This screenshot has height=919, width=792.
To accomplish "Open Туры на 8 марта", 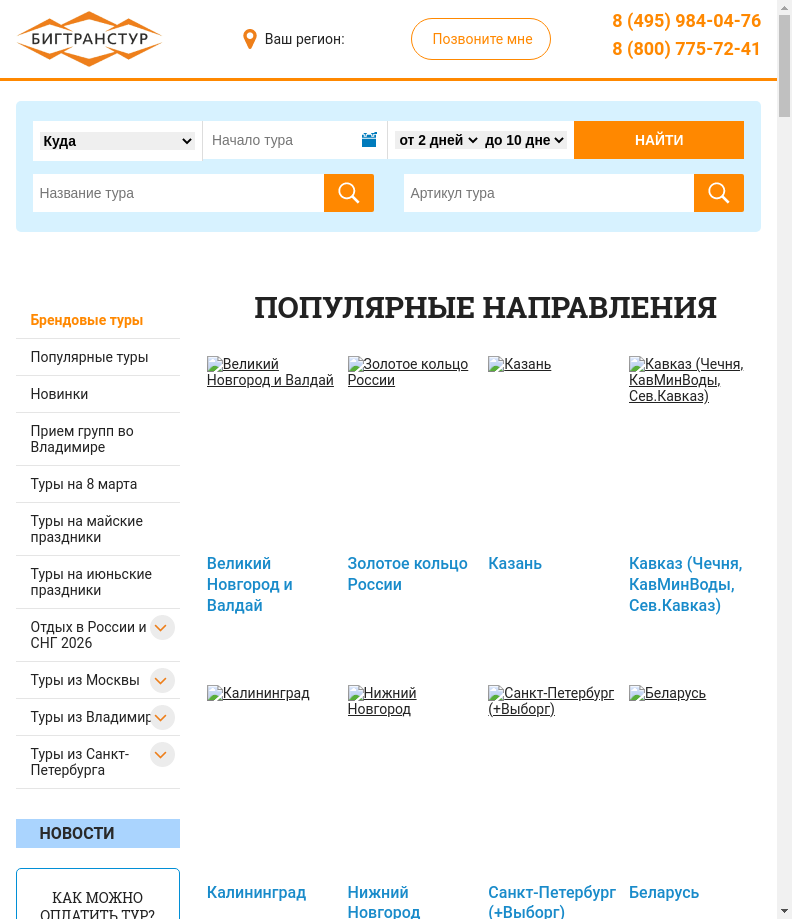I will 84,484.
